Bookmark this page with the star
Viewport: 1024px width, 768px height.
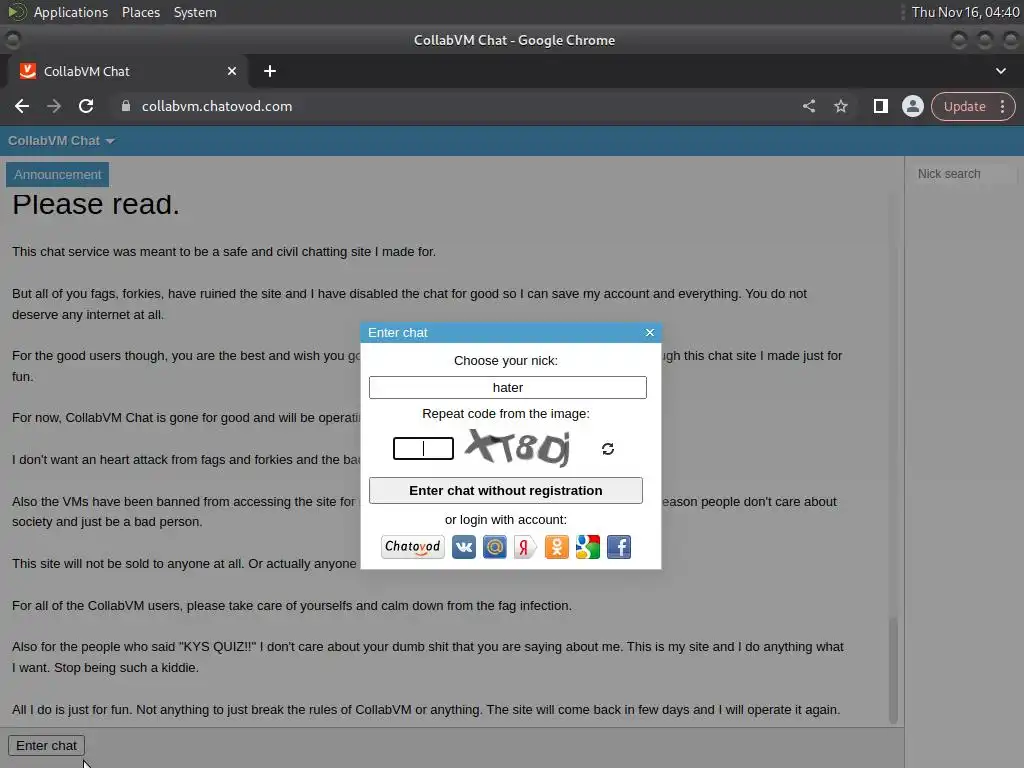[x=840, y=106]
